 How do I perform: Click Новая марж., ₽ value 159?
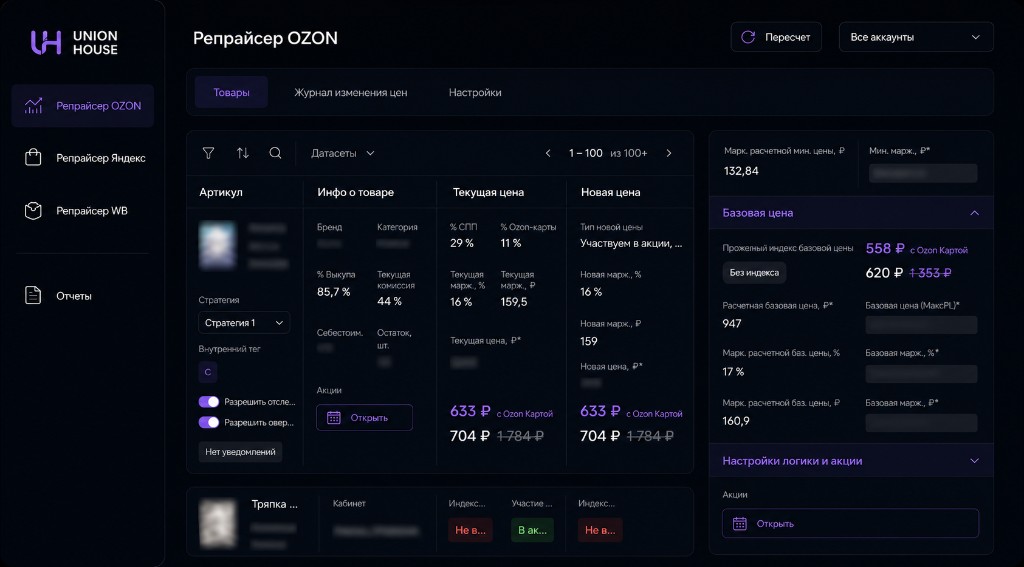point(588,341)
